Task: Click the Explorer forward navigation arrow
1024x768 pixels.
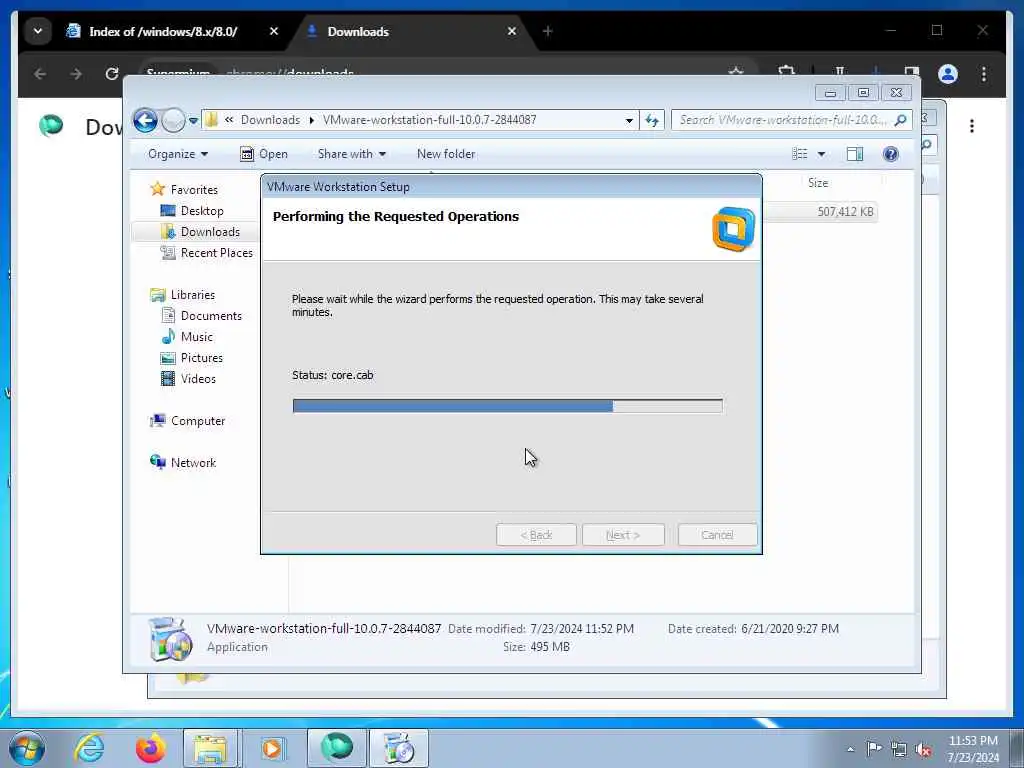Action: [173, 120]
